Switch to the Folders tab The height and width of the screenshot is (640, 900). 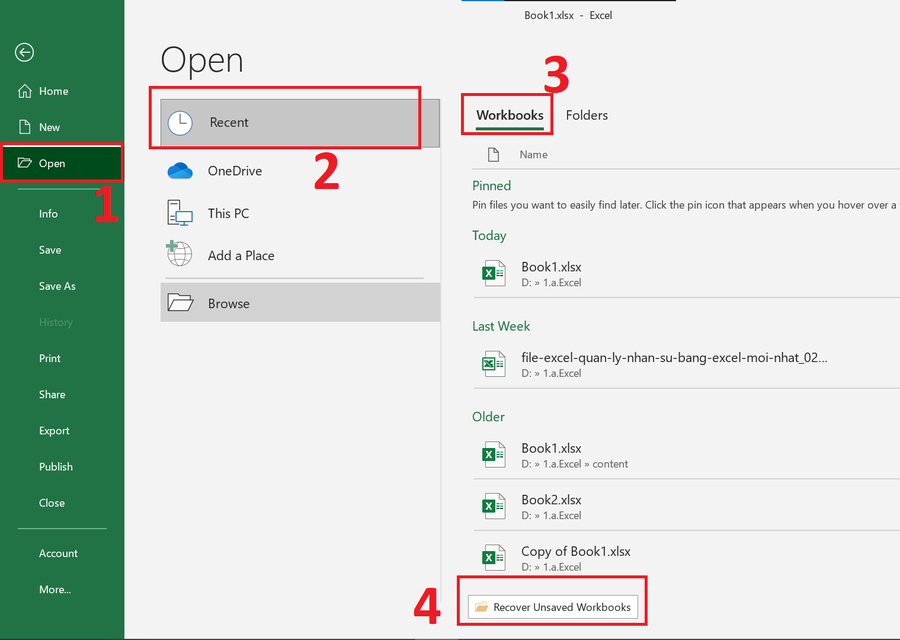[587, 115]
